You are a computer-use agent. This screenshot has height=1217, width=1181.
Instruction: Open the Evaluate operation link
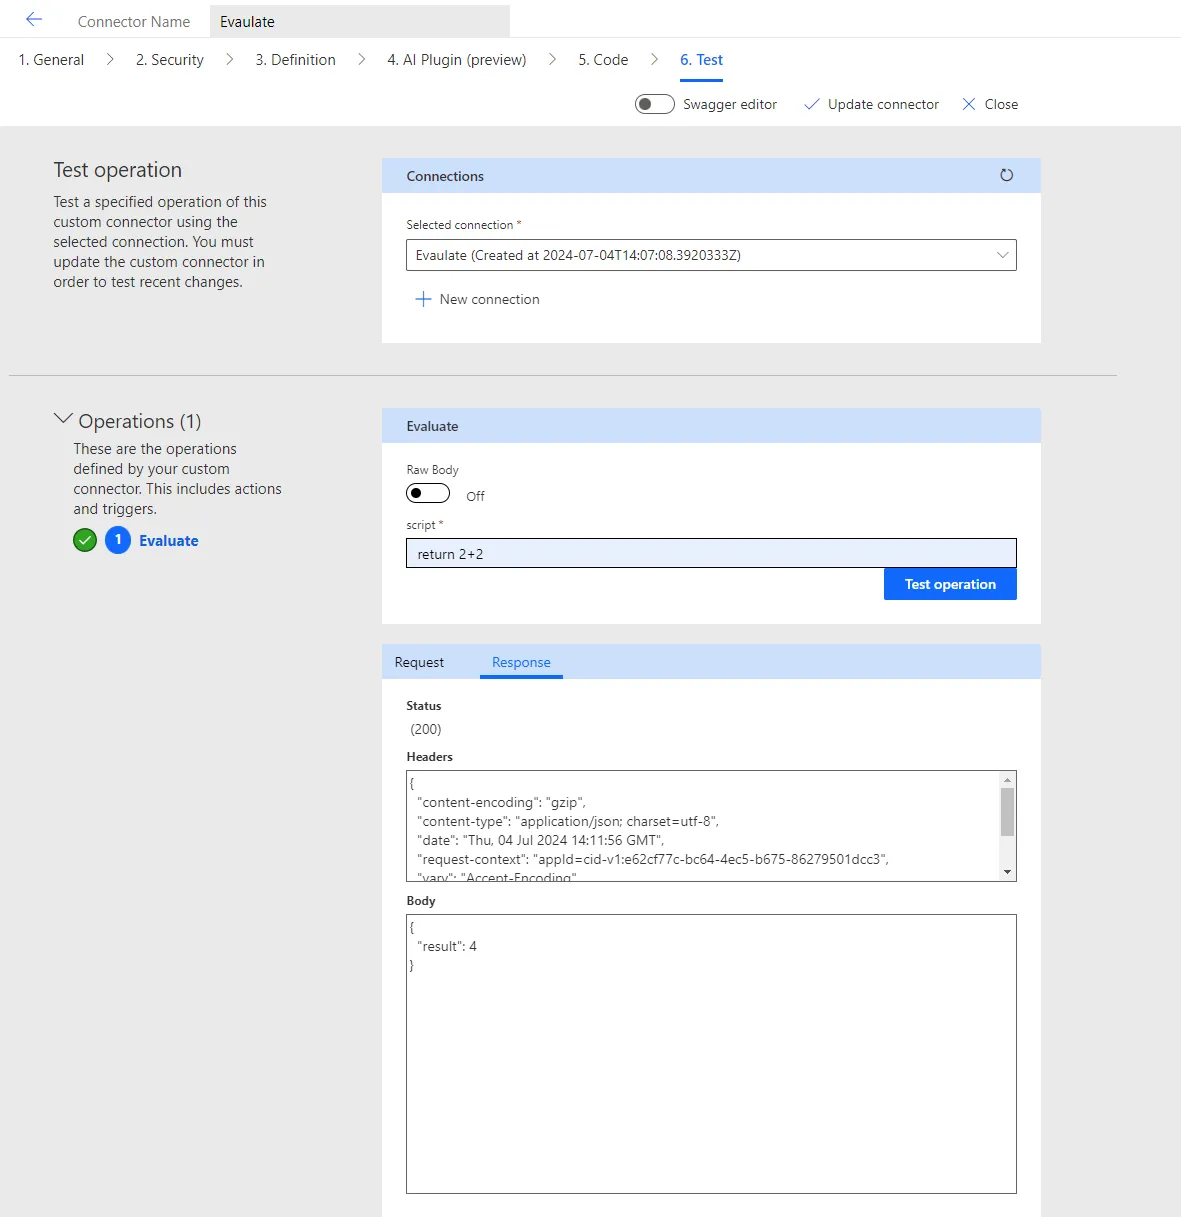tap(168, 541)
